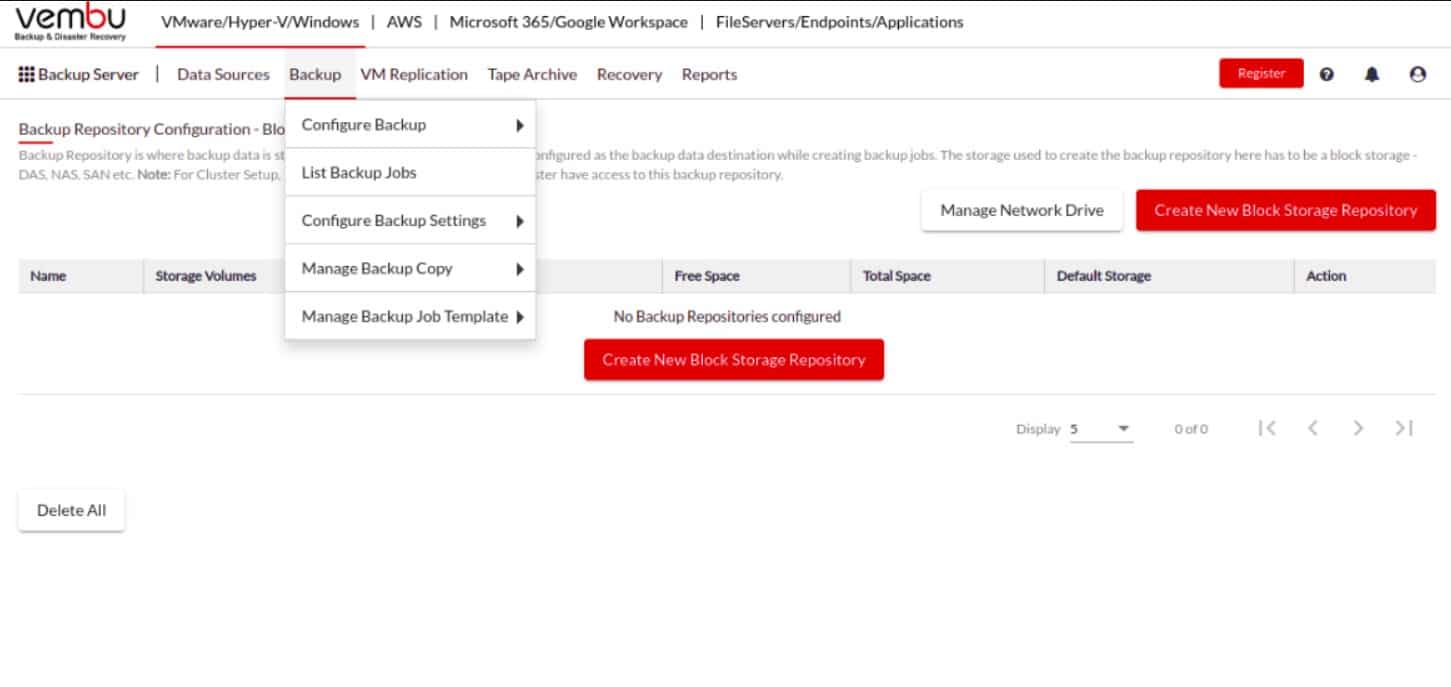Image resolution: width=1451 pixels, height=687 pixels.
Task: Open the Tape Archive menu
Action: coord(532,74)
